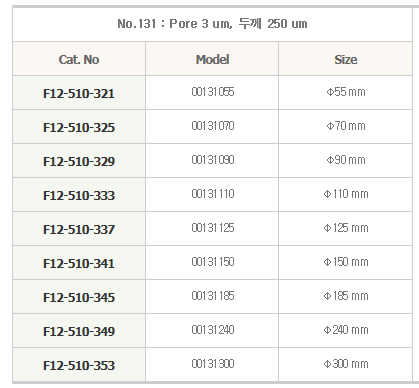Click model number 00131185
This screenshot has width=419, height=388.
(213, 296)
